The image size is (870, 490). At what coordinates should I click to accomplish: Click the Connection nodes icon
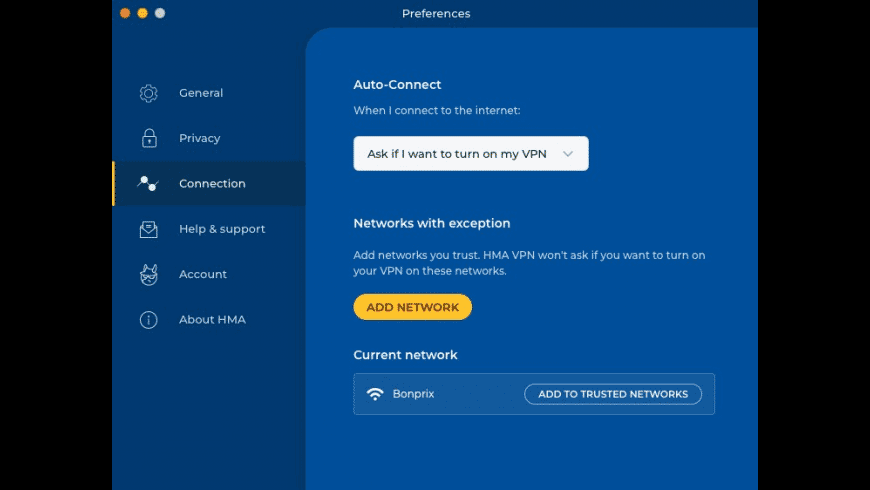pyautogui.click(x=148, y=183)
